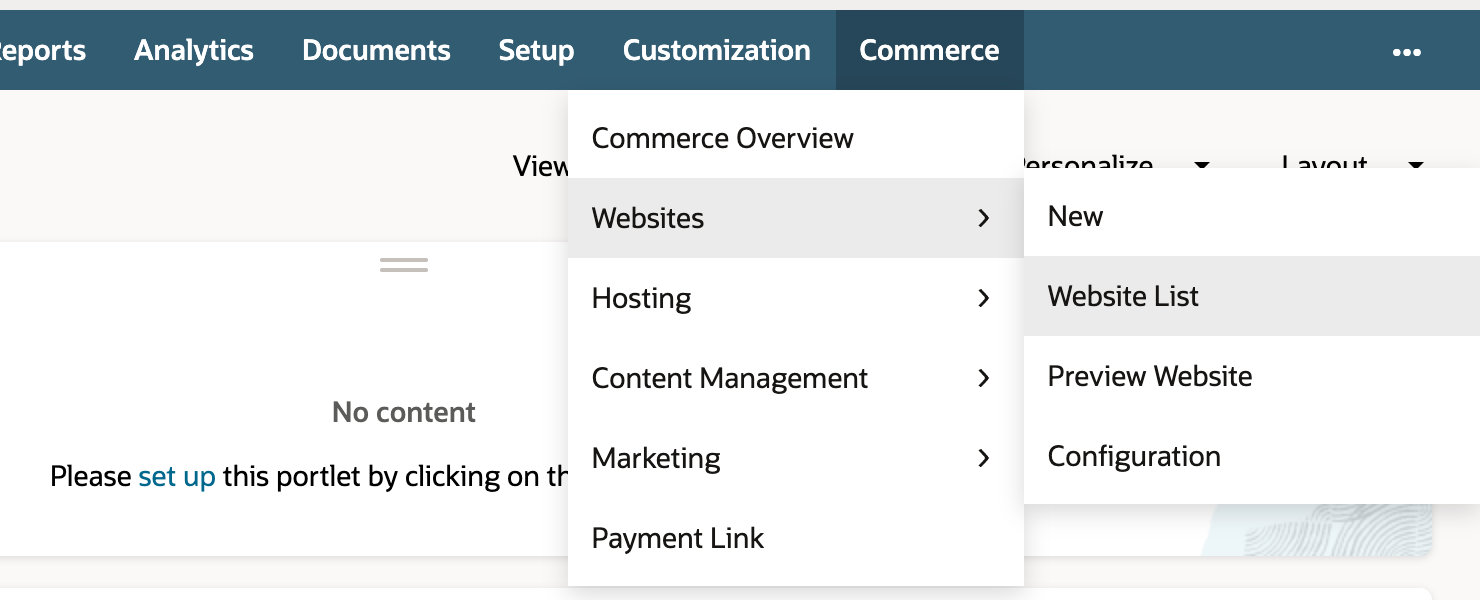Viewport: 1480px width, 600px height.
Task: Choose the Payment Link menu entry
Action: [796, 538]
